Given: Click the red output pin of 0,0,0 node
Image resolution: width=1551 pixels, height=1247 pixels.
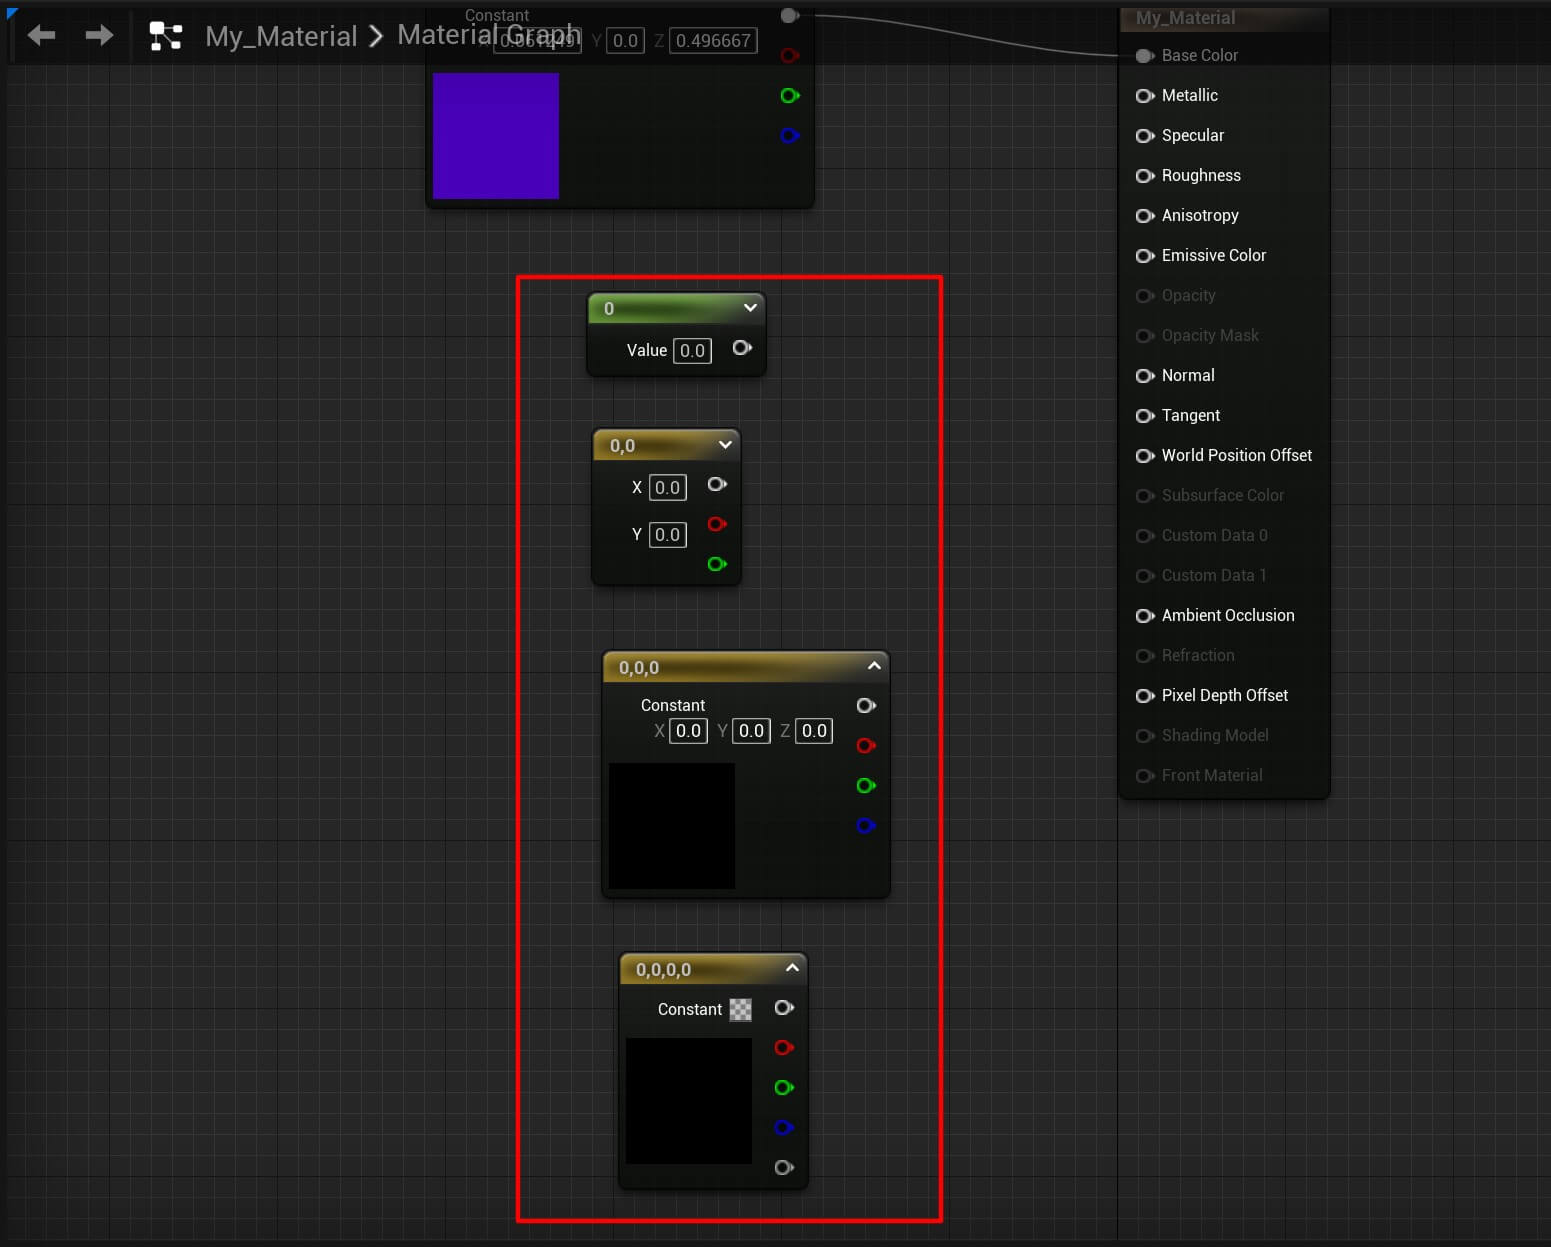Looking at the screenshot, I should (x=866, y=746).
